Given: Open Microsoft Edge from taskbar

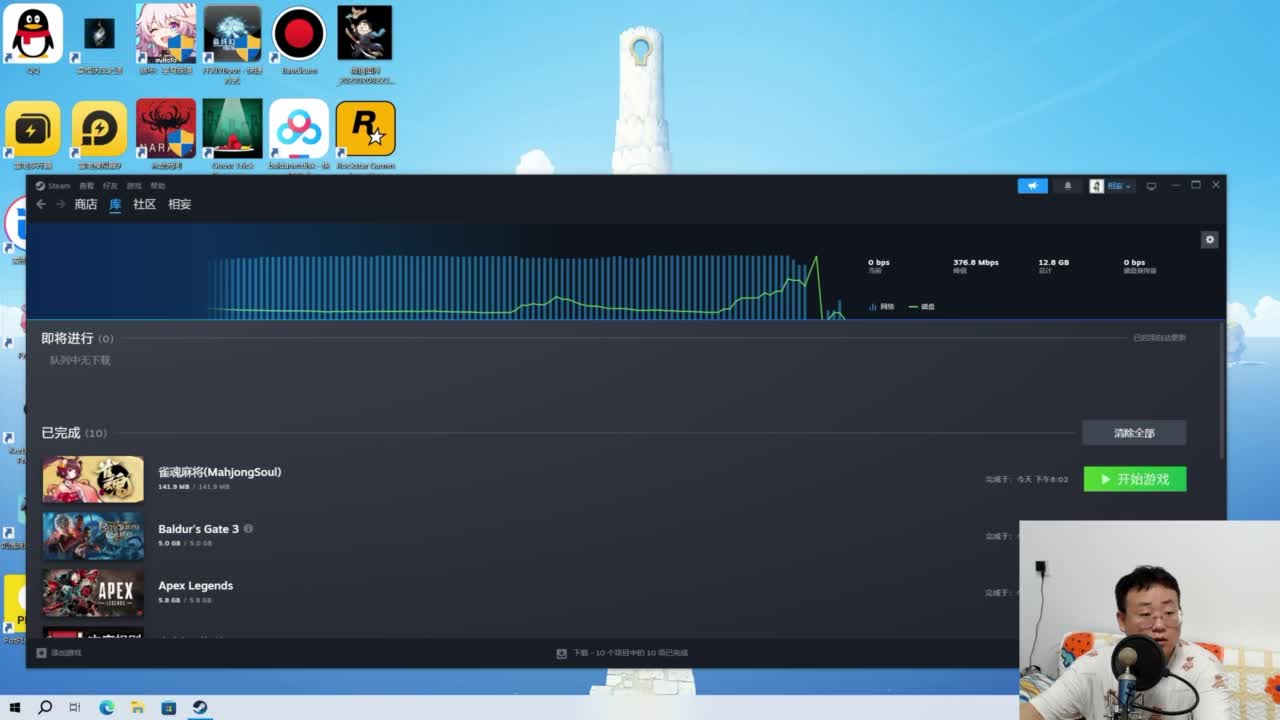Looking at the screenshot, I should coord(107,708).
